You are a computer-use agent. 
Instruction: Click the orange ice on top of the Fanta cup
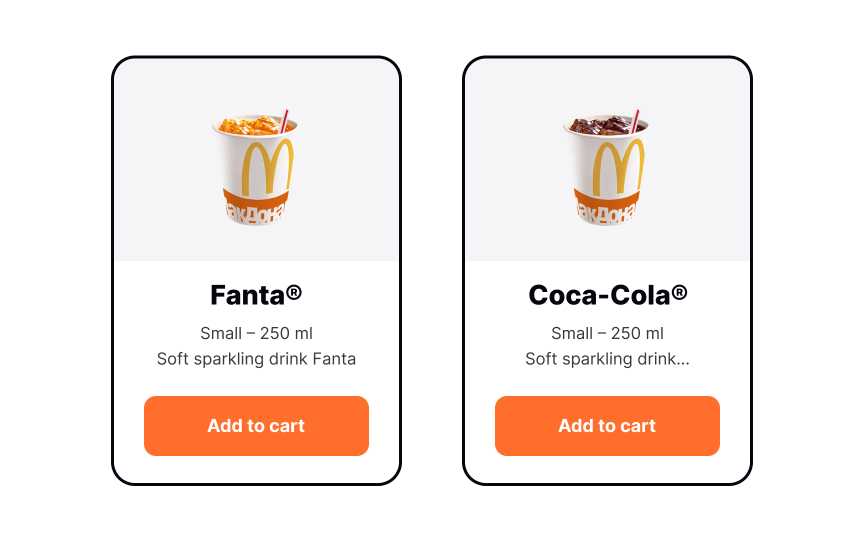[249, 125]
